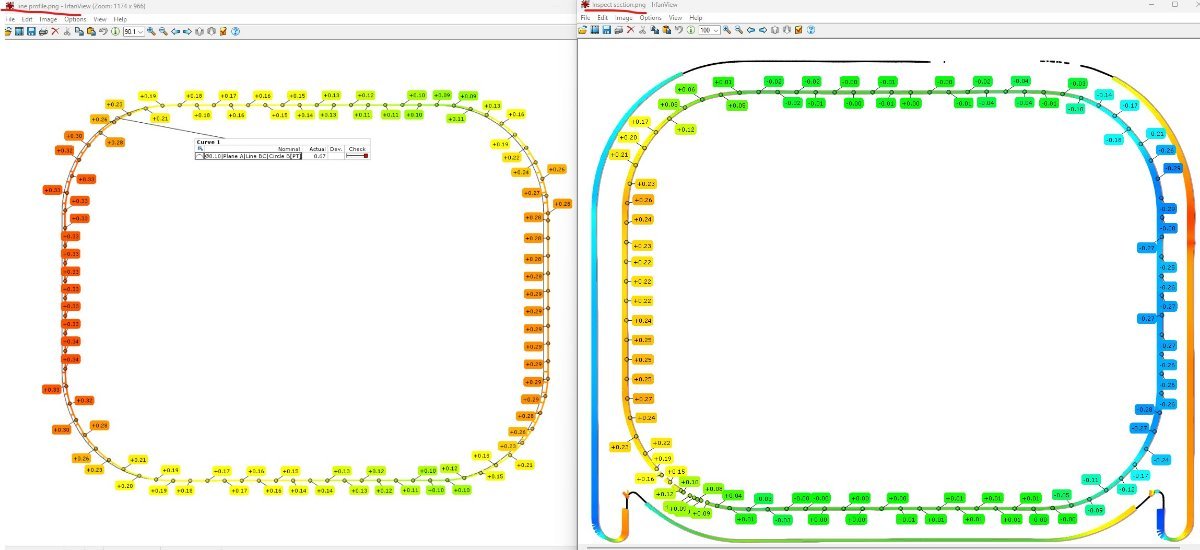This screenshot has width=1200, height=550.
Task: Click the Help question icon in right toolbar
Action: tap(810, 31)
